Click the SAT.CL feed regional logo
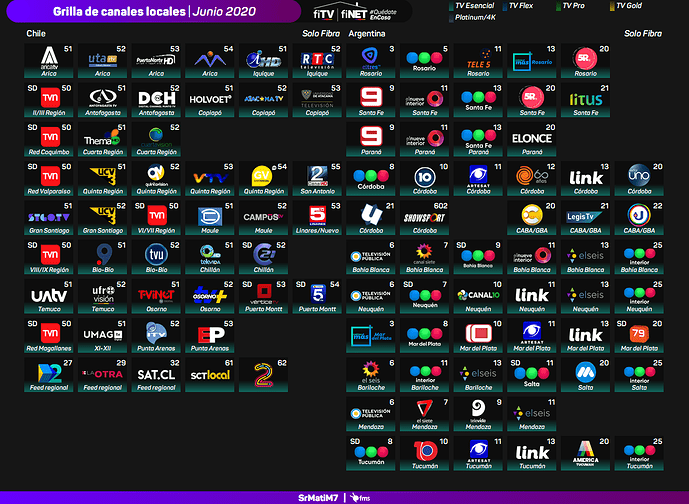Viewport: 689px width, 504px height. (x=156, y=374)
